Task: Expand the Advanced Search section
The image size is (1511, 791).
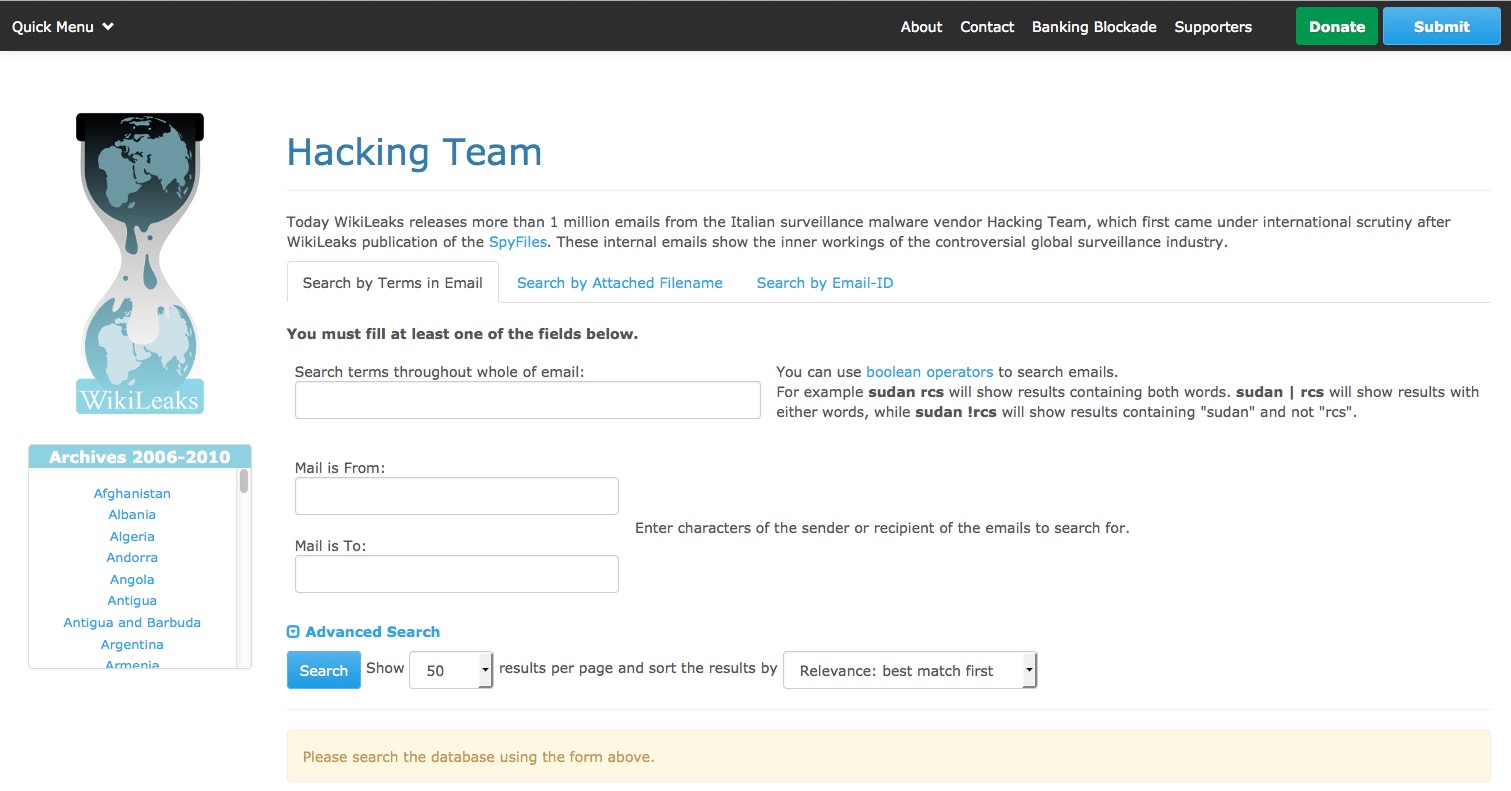Action: (364, 632)
